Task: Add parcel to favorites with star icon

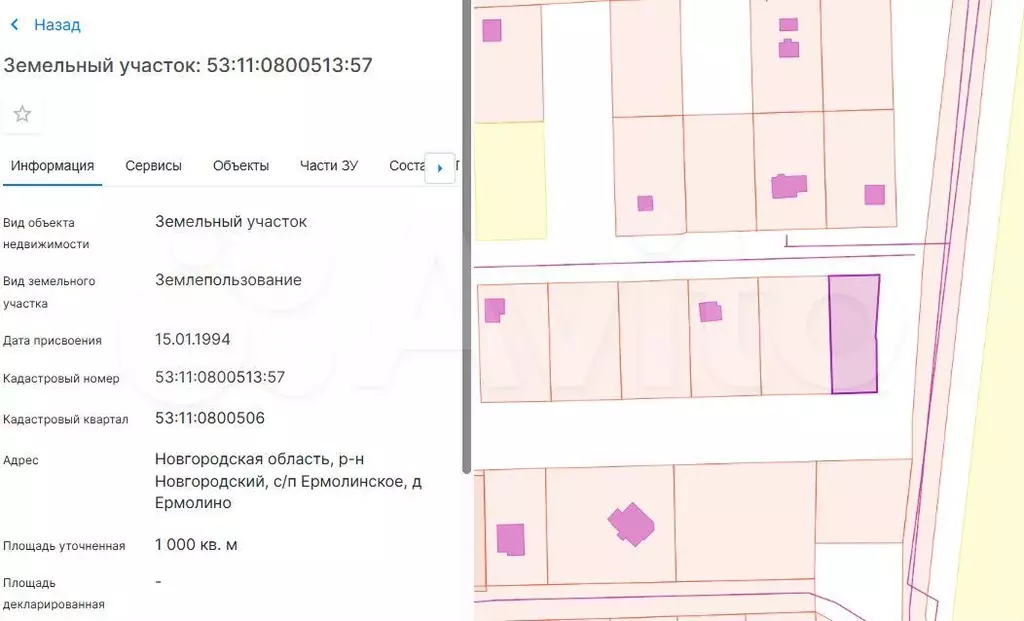Action: coord(22,114)
